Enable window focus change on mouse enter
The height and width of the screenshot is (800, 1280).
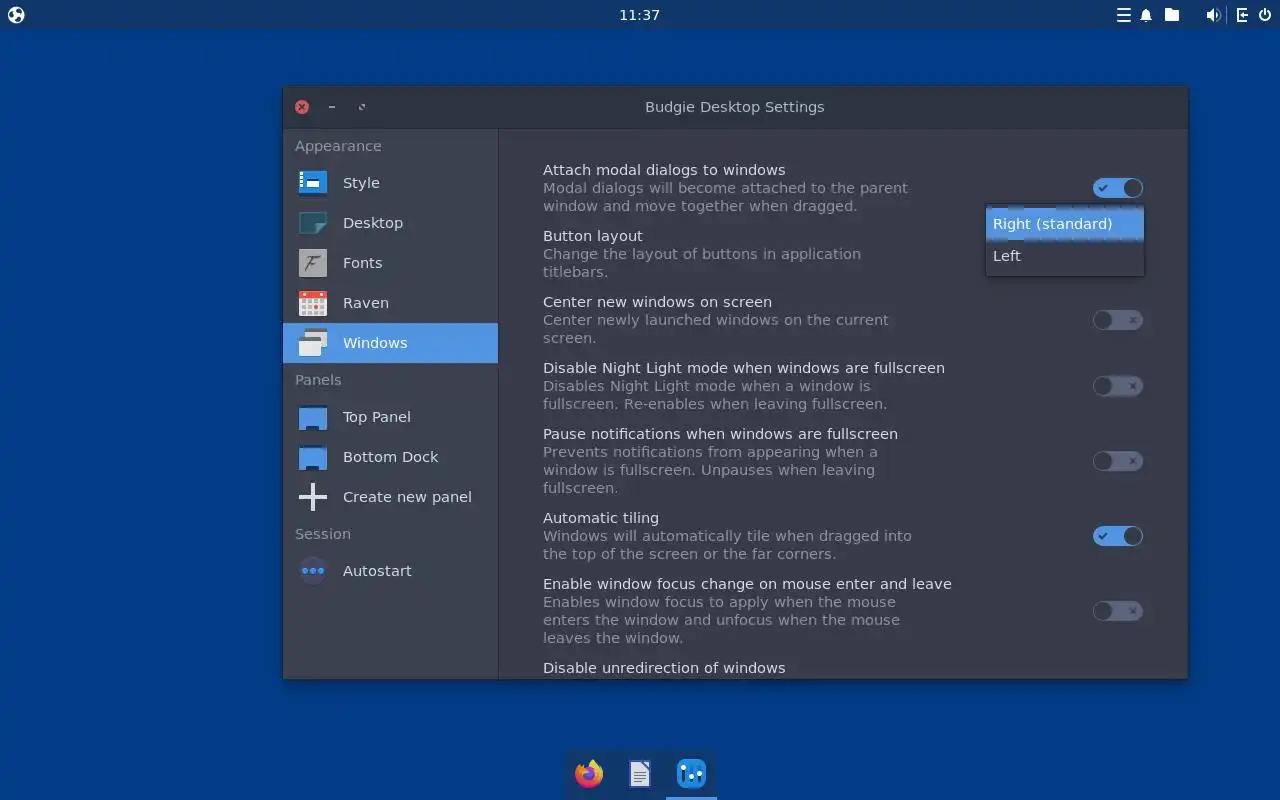point(1118,611)
